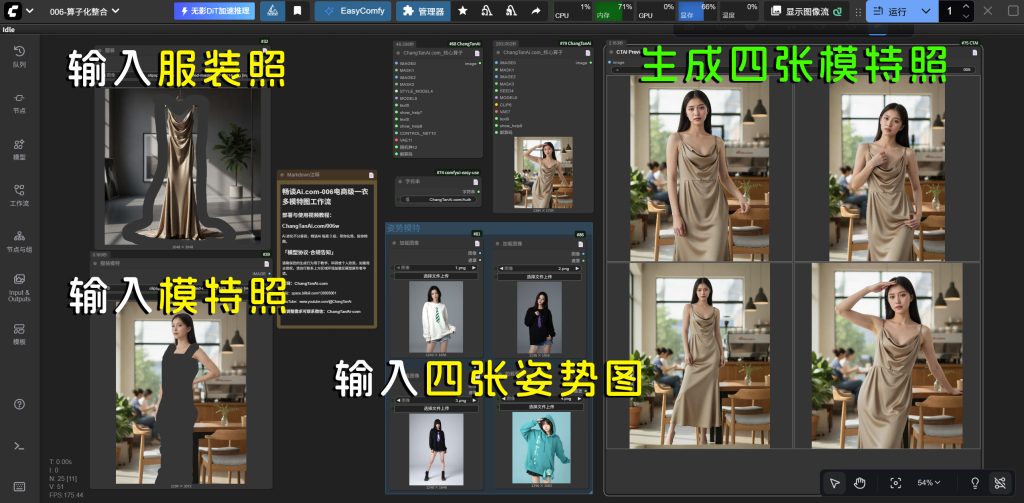Click the blue tent icon beside bookmark
The image size is (1024, 503).
pyautogui.click(x=272, y=11)
